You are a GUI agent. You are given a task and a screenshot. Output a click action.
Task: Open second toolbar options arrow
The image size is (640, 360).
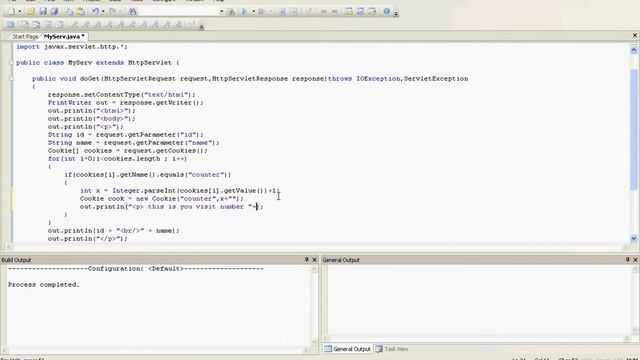coord(202,27)
